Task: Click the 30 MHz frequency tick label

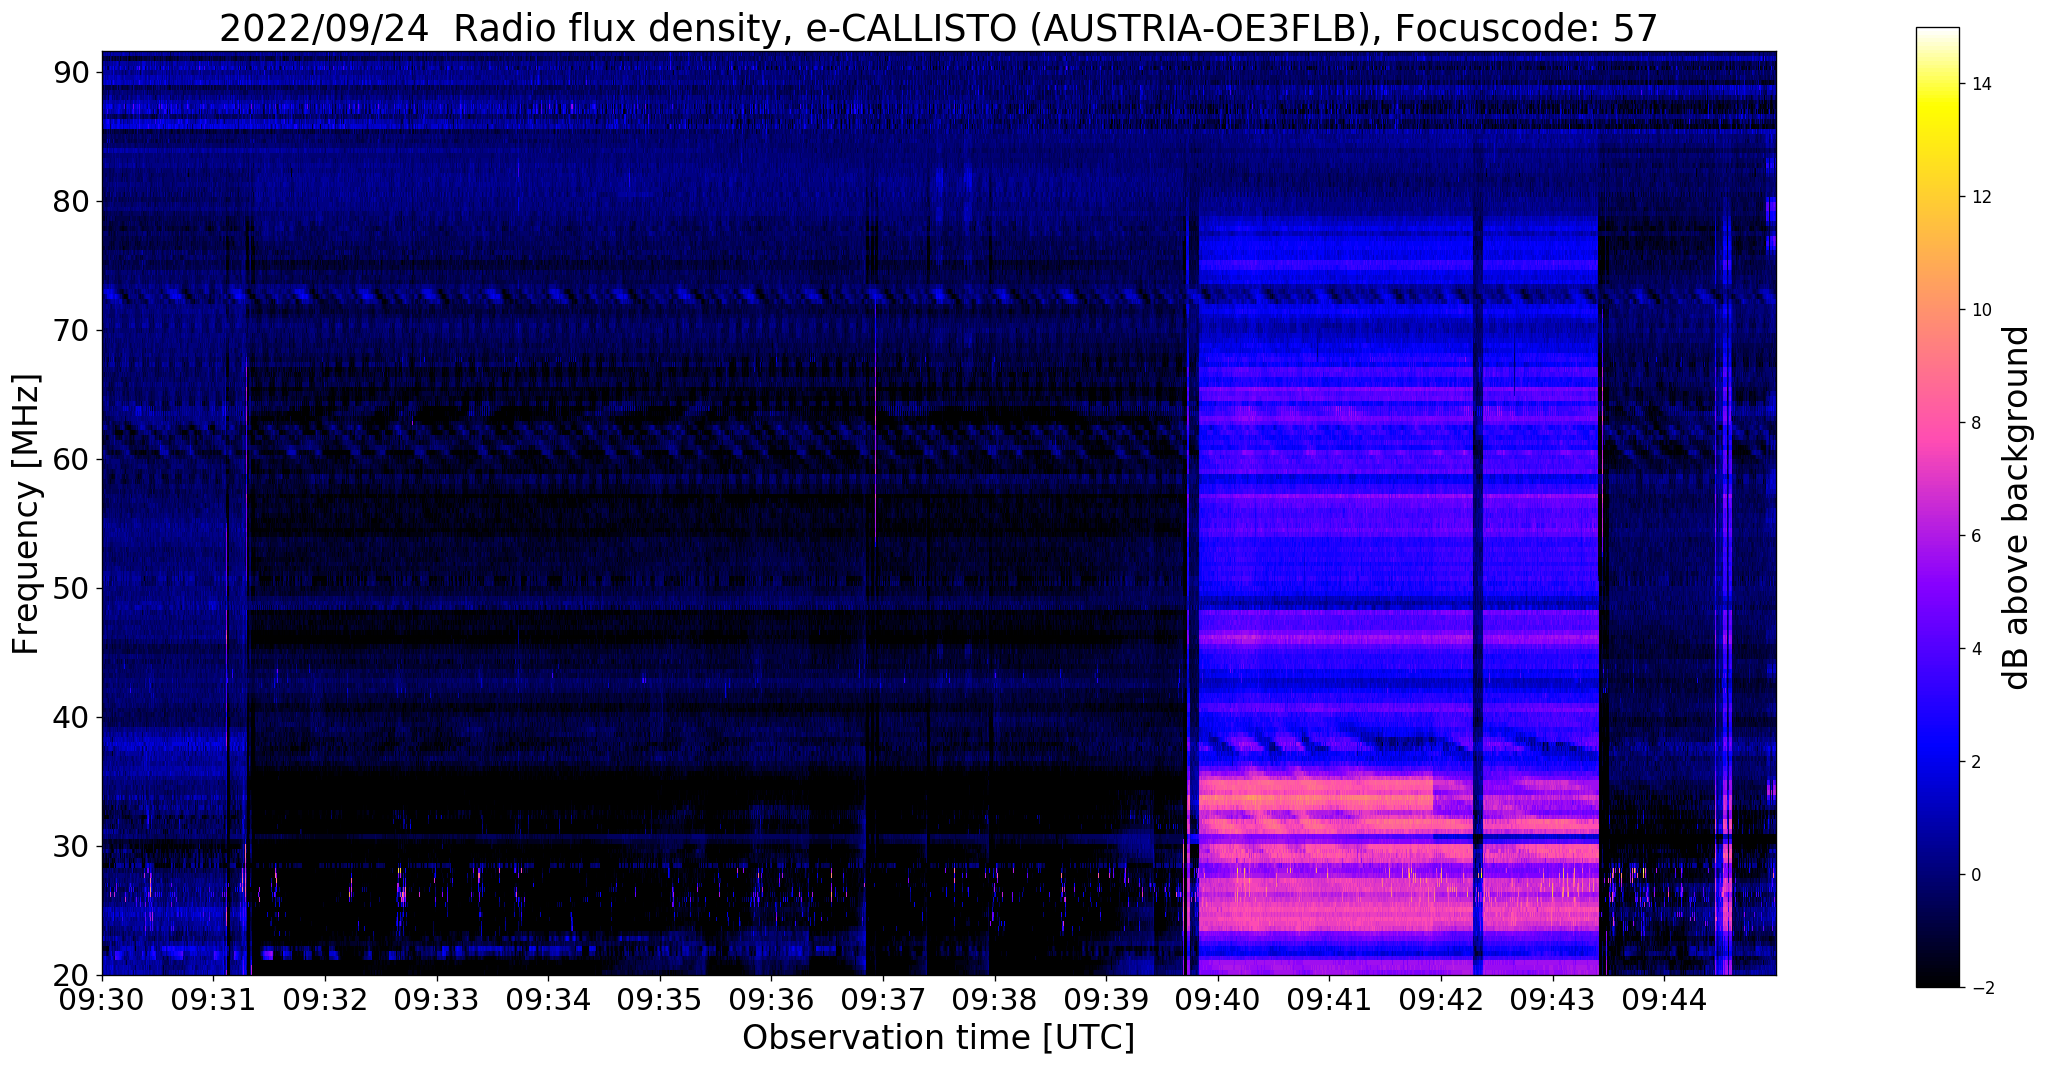Action: [73, 846]
